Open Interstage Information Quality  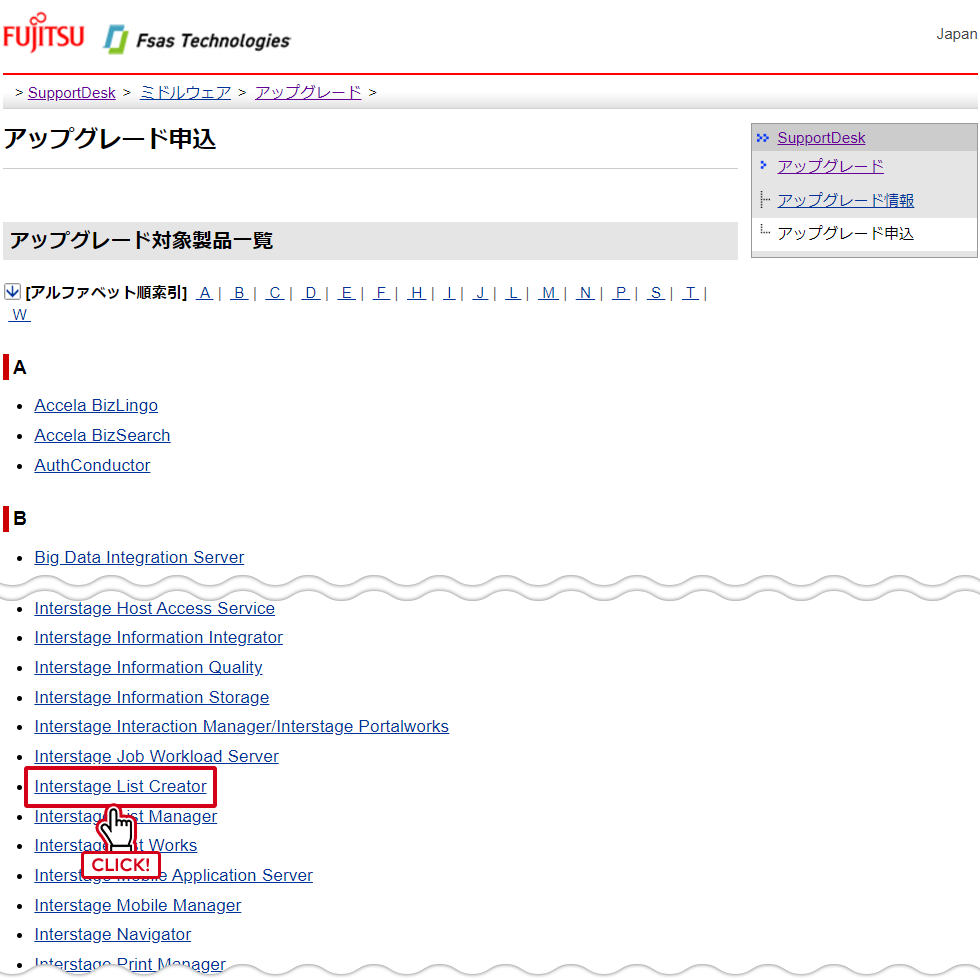coord(149,668)
